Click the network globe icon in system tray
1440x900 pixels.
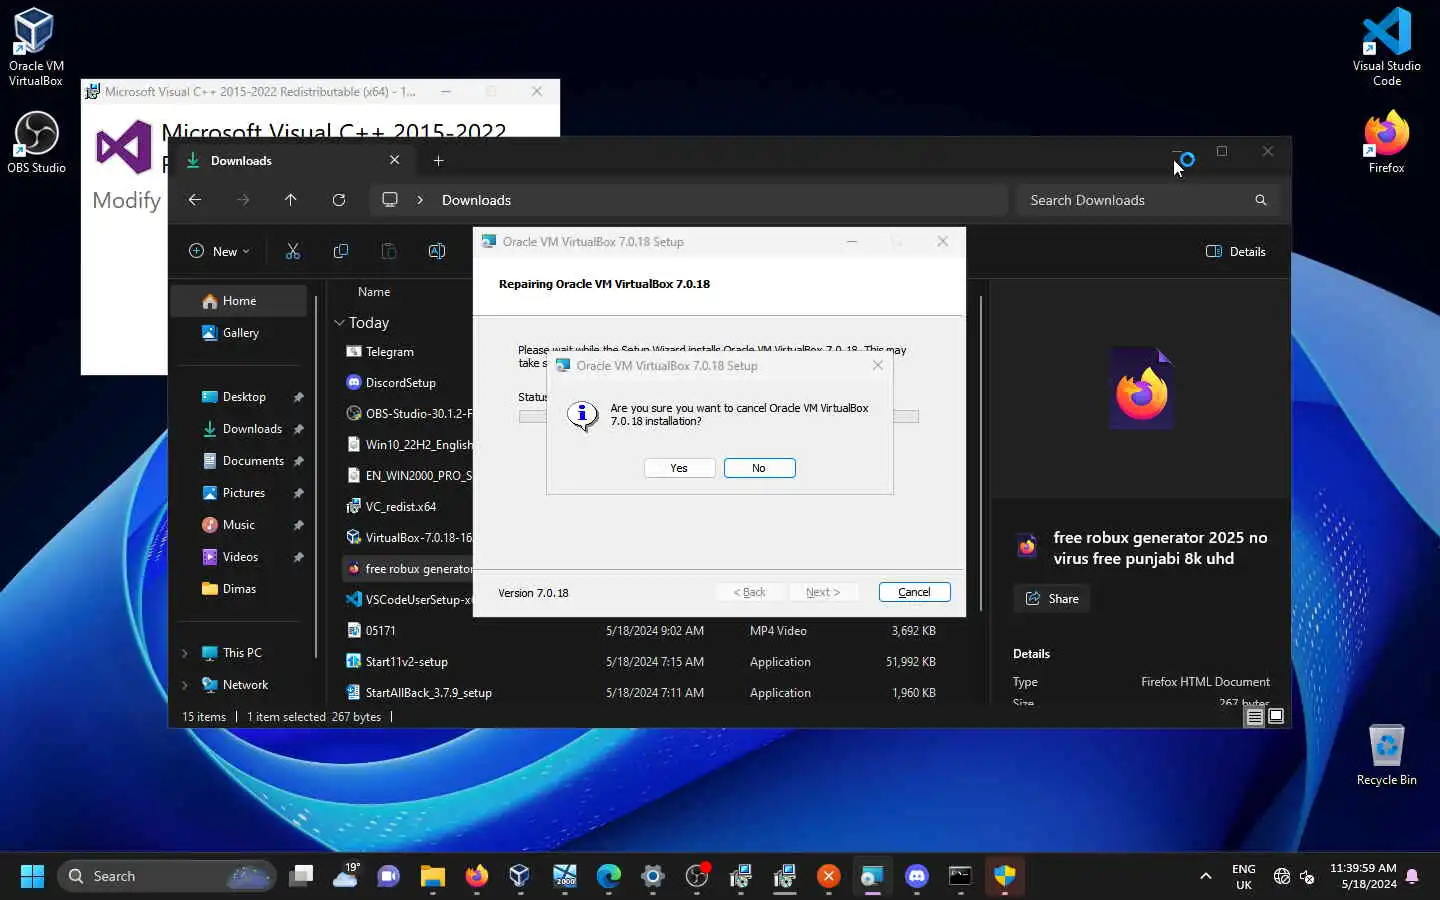pyautogui.click(x=1282, y=877)
